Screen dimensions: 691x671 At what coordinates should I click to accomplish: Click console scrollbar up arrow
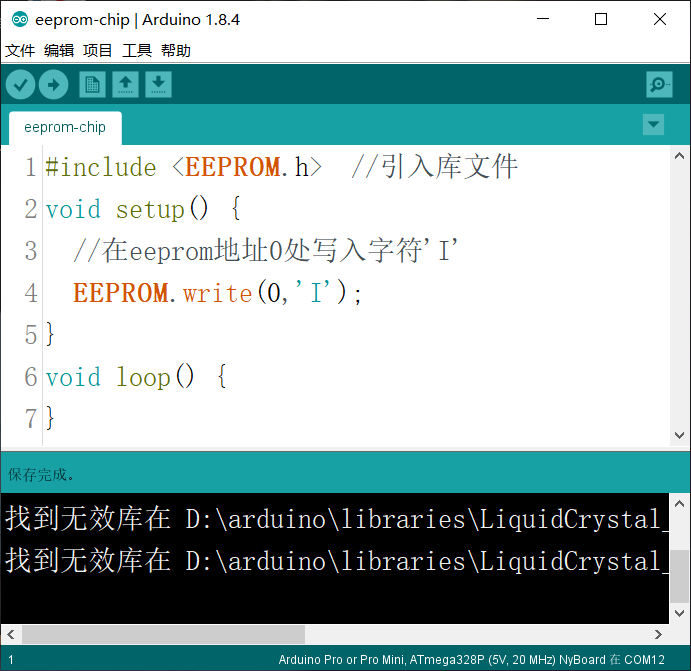click(680, 504)
